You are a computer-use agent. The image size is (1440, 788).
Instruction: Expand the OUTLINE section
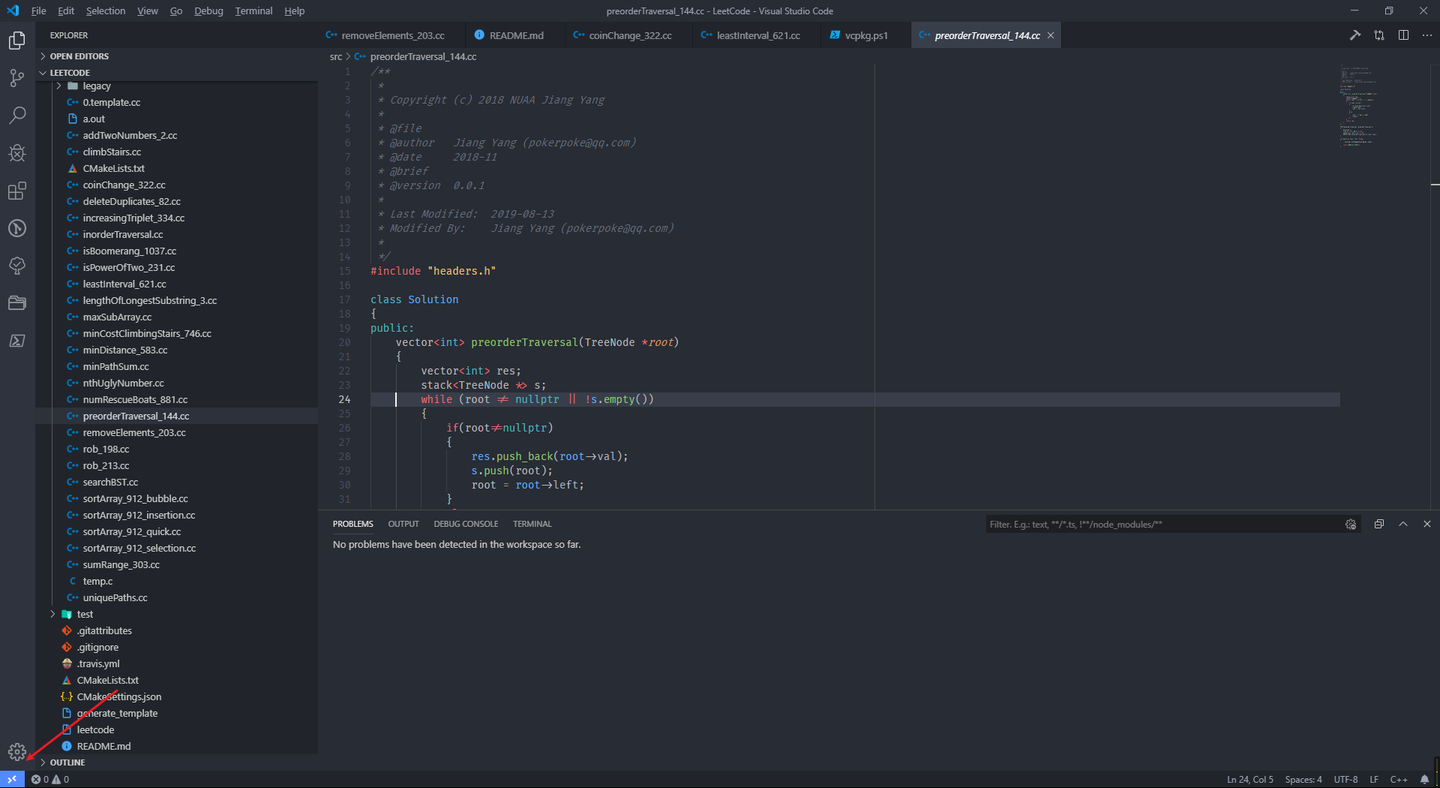[67, 762]
